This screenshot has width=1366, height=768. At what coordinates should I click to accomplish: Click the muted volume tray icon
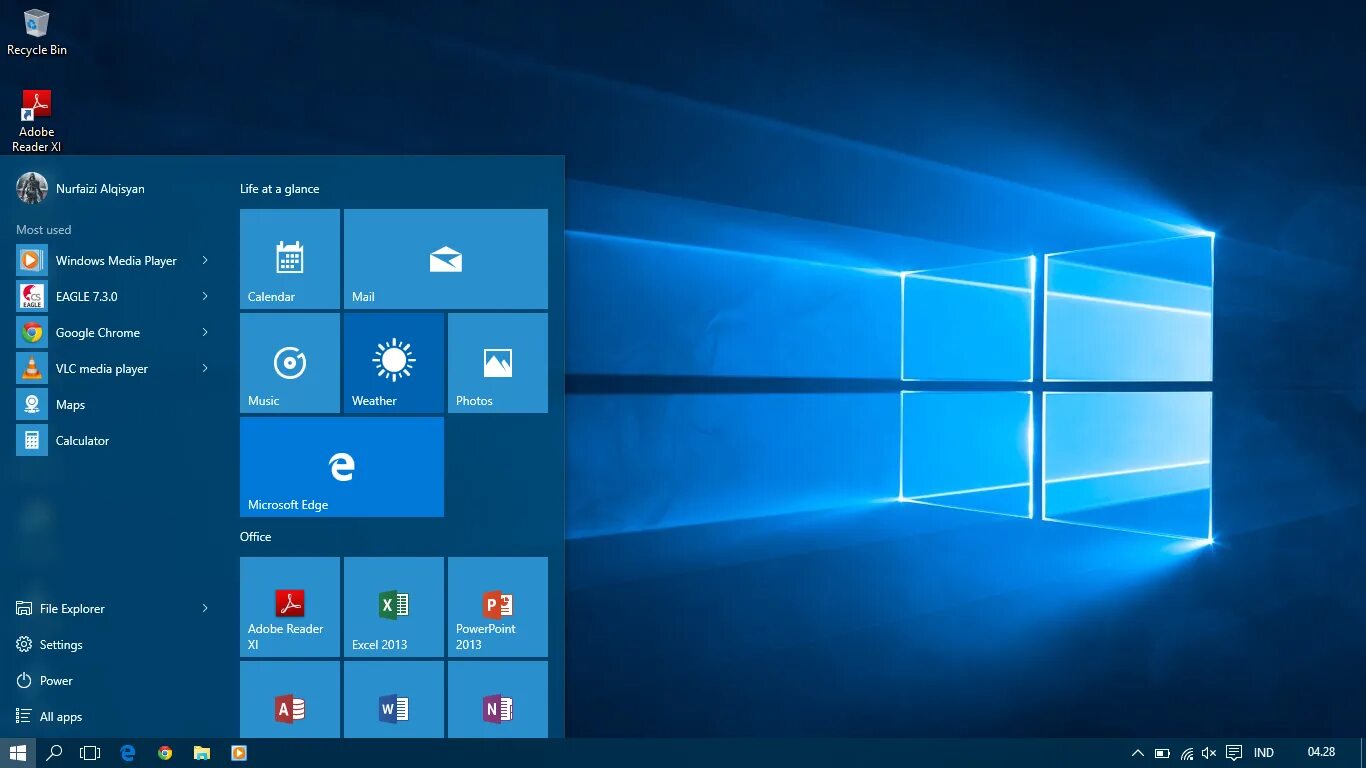[x=1209, y=753]
